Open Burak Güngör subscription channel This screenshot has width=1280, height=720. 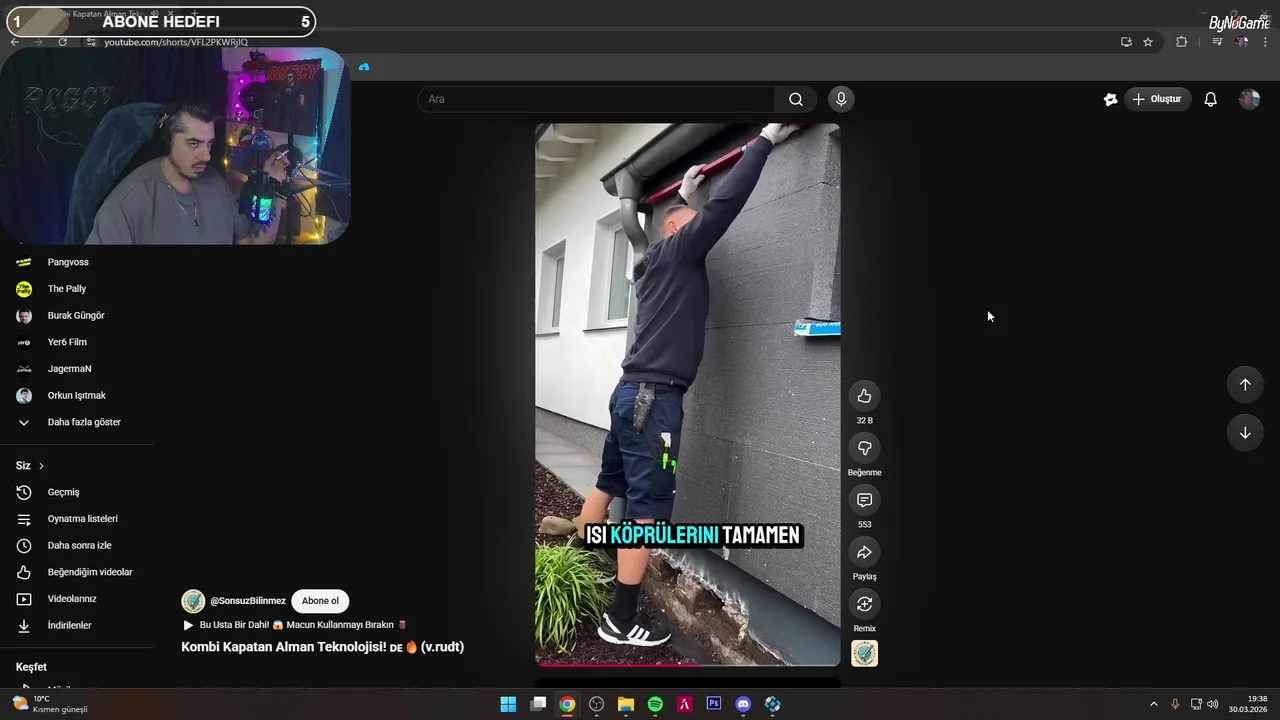tap(77, 316)
